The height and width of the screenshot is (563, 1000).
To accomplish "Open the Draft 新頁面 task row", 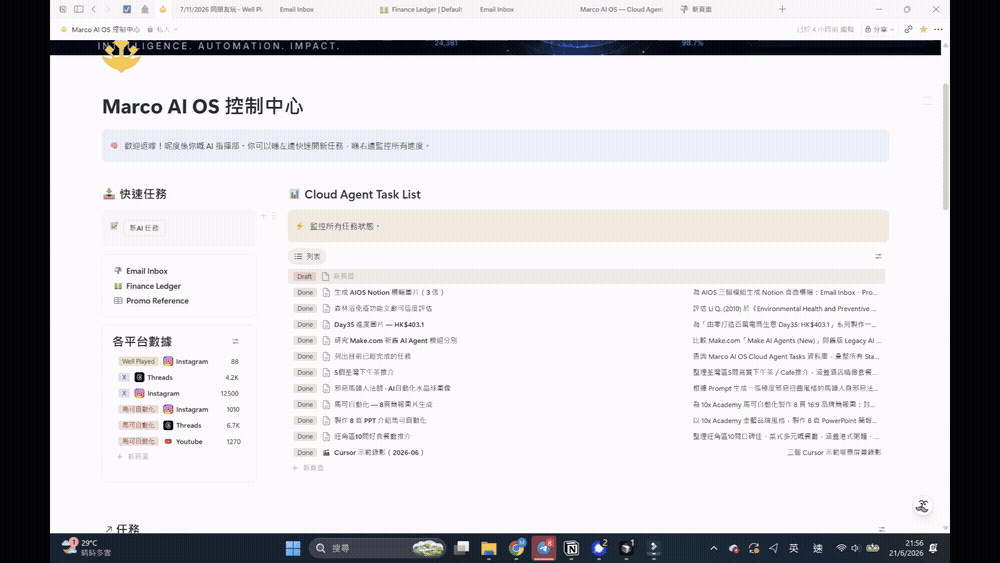I will pyautogui.click(x=587, y=277).
